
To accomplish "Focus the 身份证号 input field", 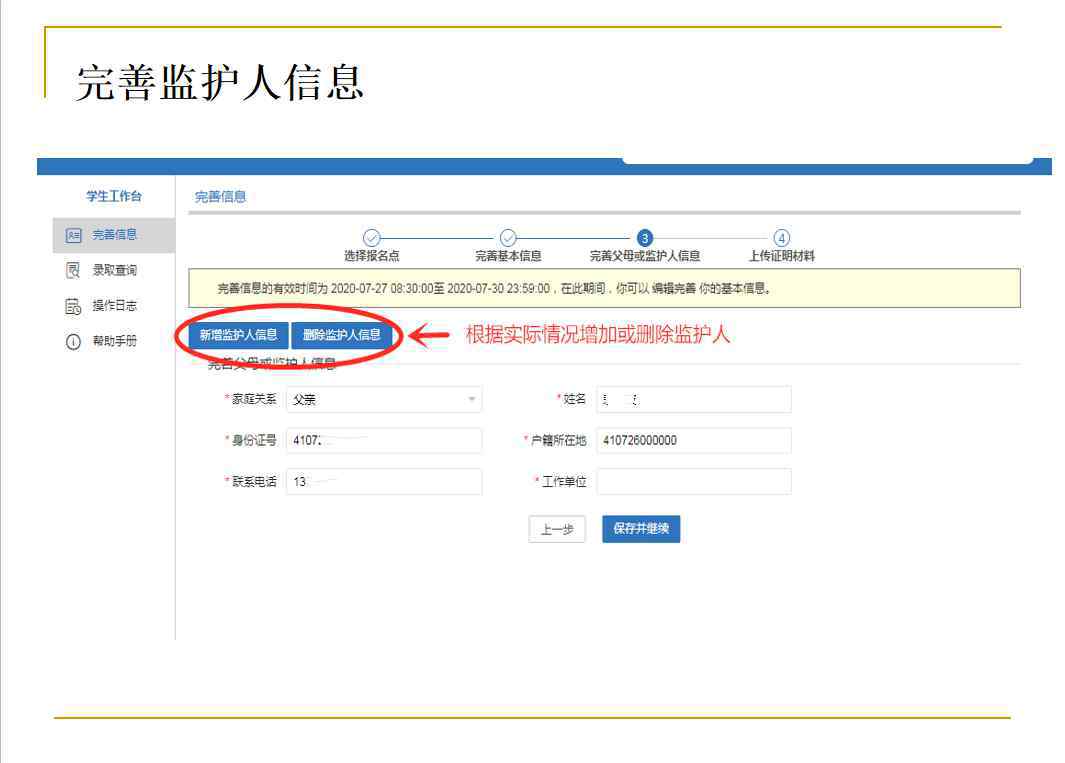I will (x=384, y=440).
